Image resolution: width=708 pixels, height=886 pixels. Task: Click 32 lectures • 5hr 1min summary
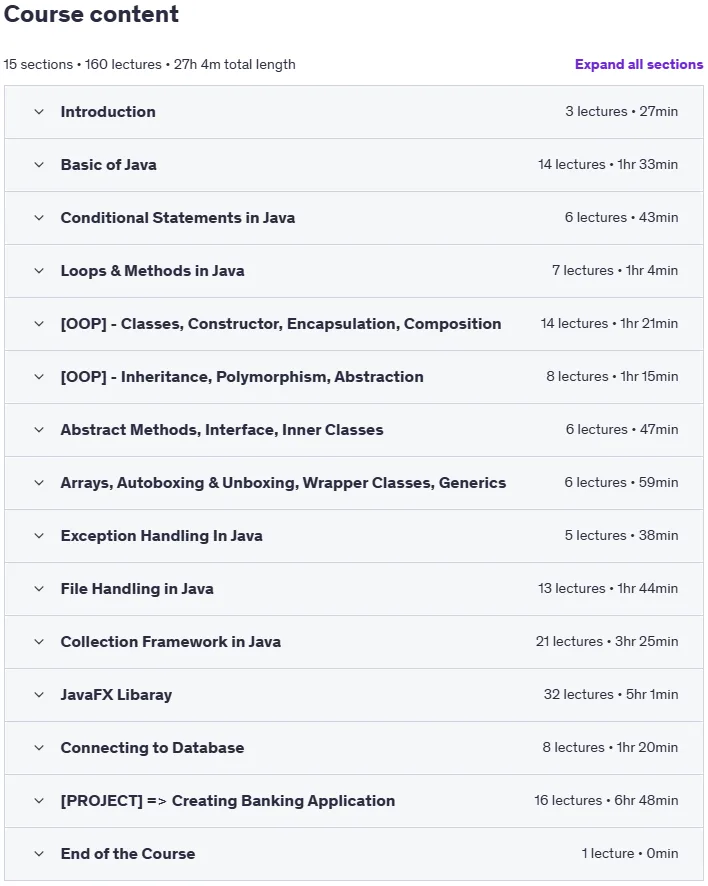coord(611,694)
